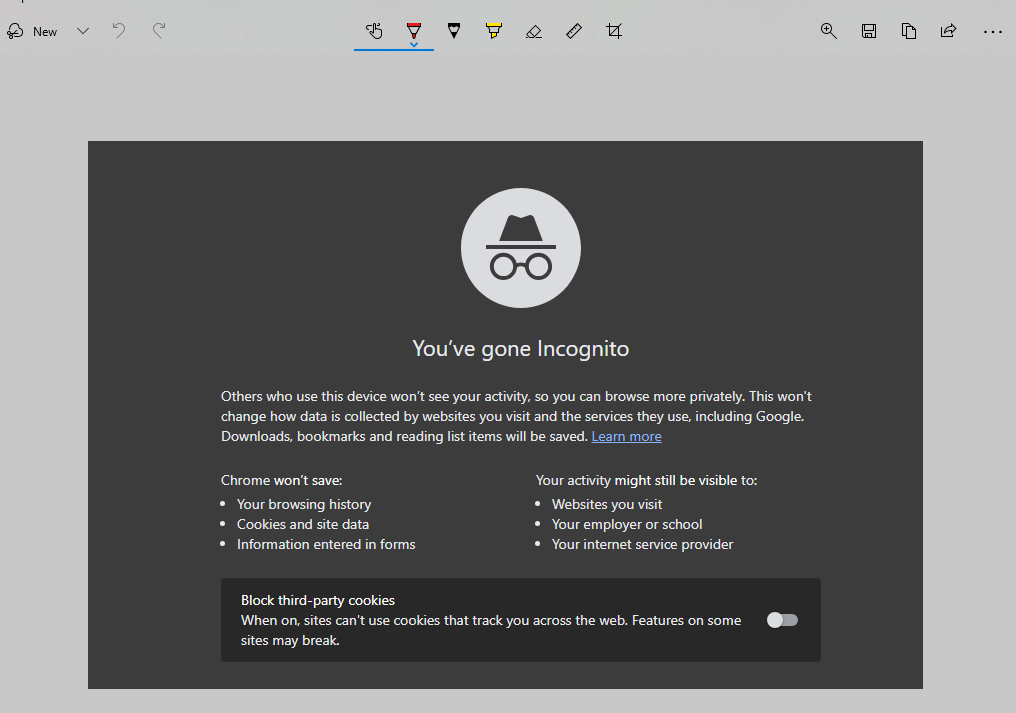Click the 'Learn more' link

click(627, 436)
